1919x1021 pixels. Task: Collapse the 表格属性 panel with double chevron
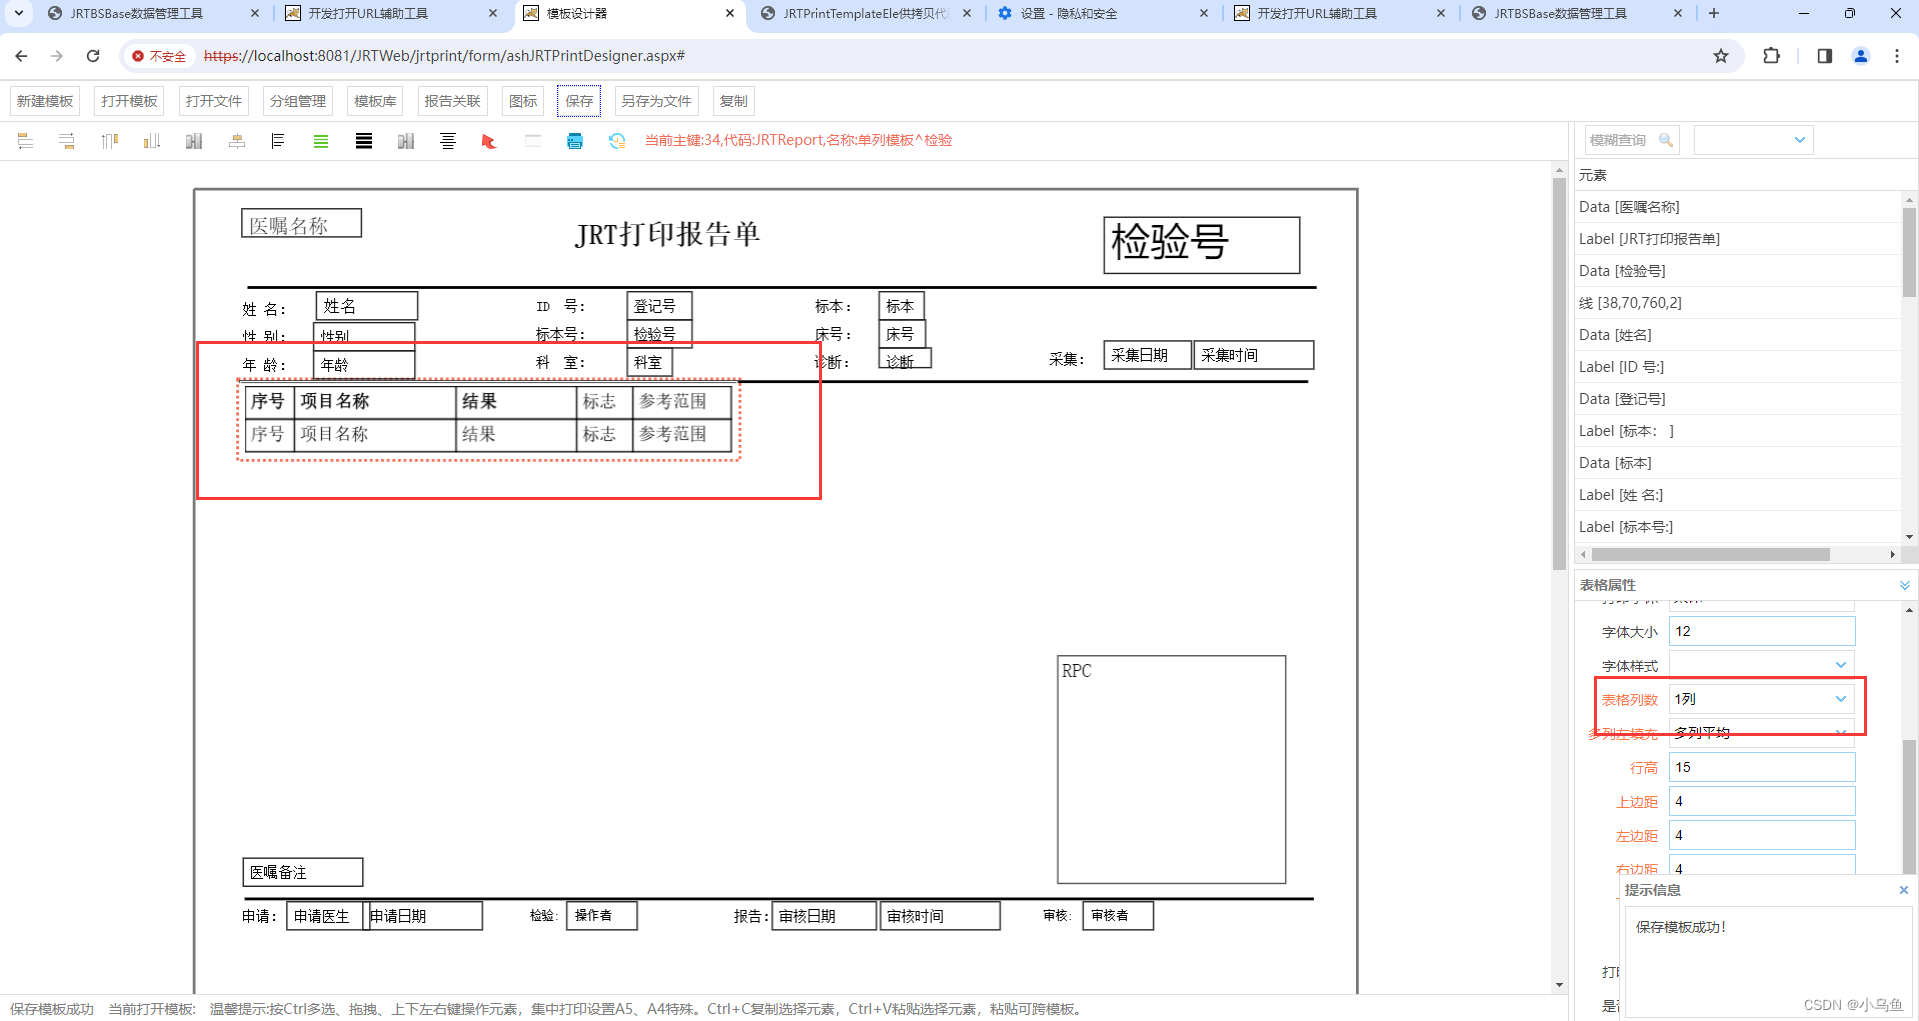point(1904,585)
